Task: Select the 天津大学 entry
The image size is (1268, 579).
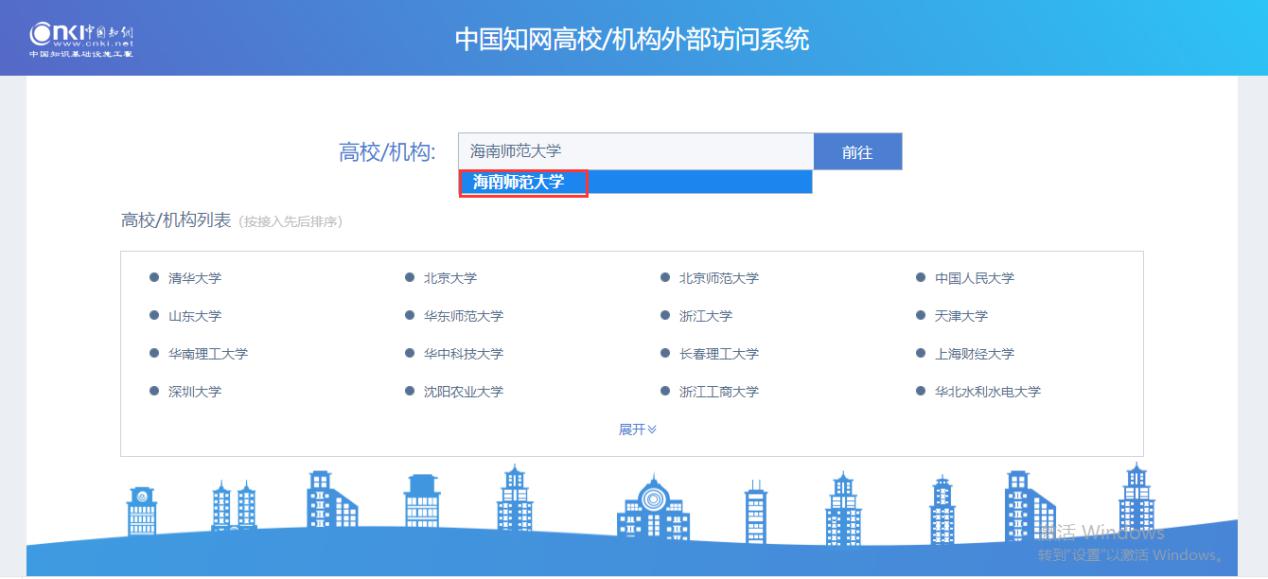Action: 961,316
